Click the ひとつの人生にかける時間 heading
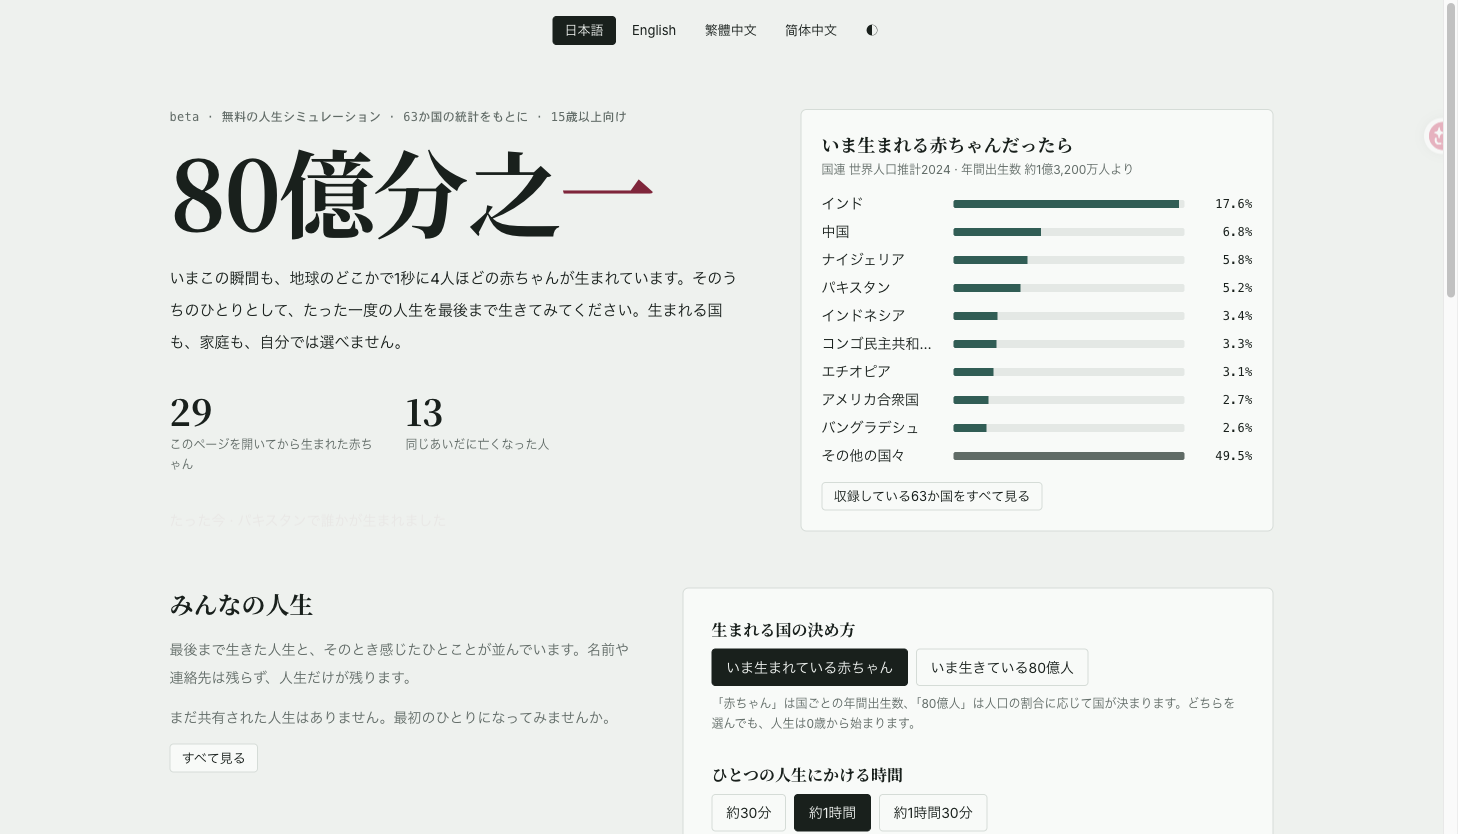Viewport: 1458px width, 834px height. 807,775
